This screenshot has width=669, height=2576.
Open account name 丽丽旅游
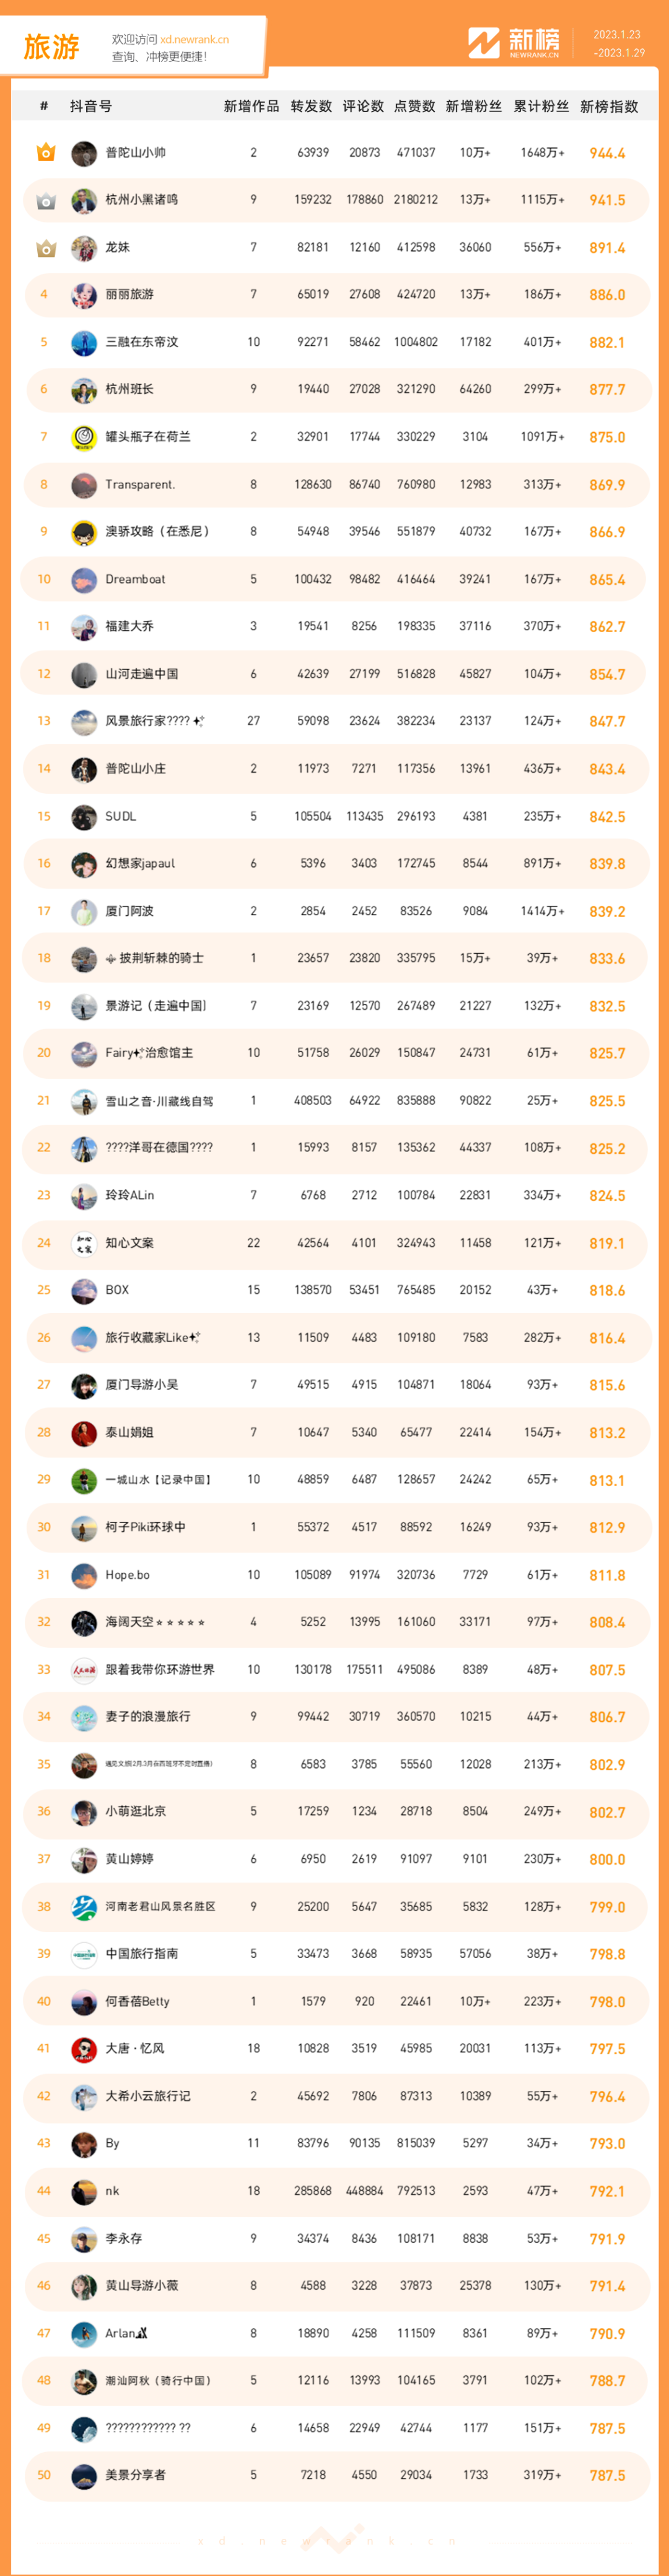(130, 295)
